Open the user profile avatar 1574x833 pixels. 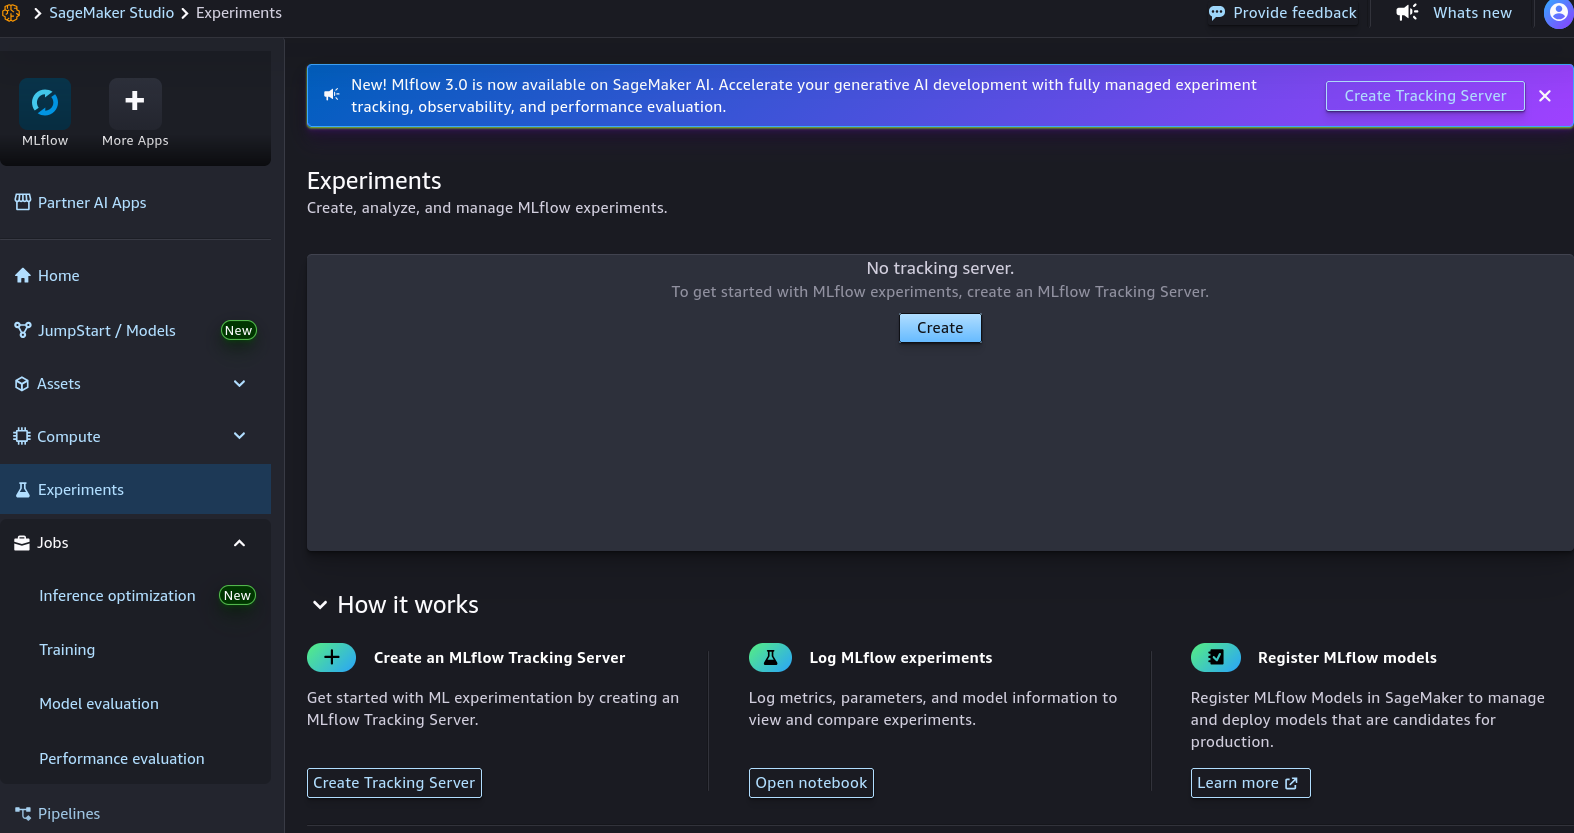(1558, 13)
